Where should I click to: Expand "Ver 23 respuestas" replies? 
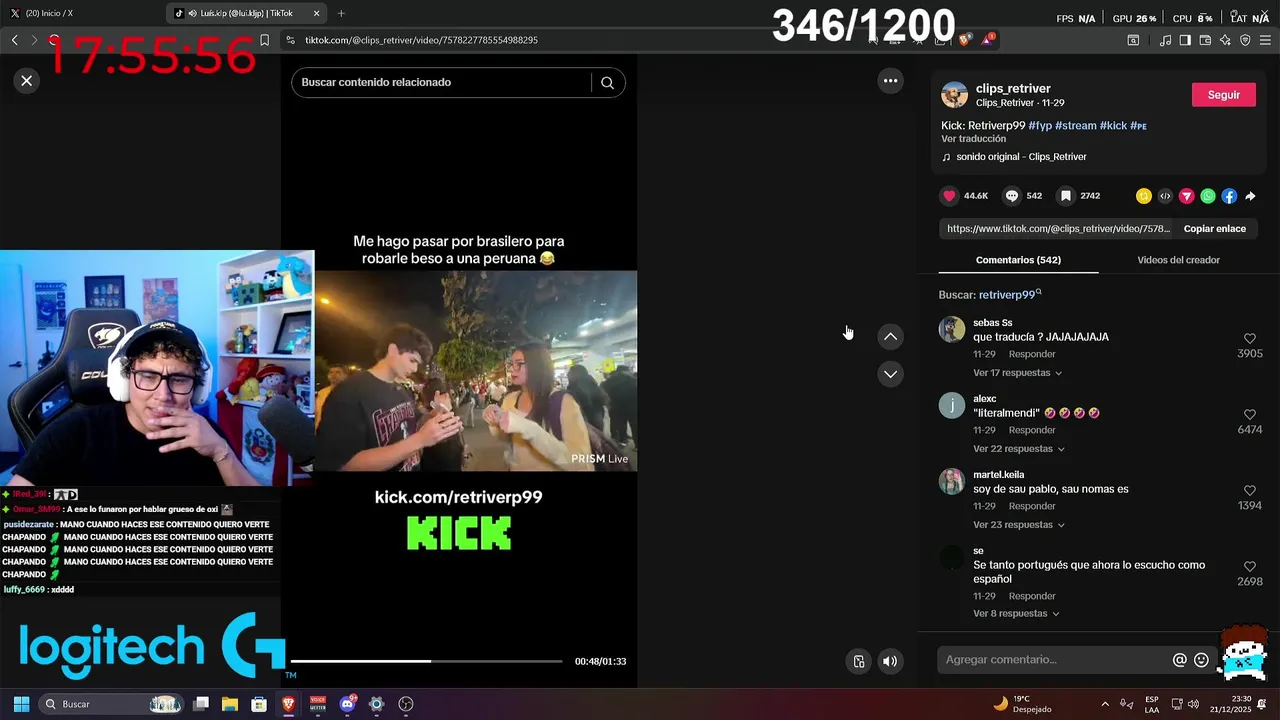[1019, 525]
